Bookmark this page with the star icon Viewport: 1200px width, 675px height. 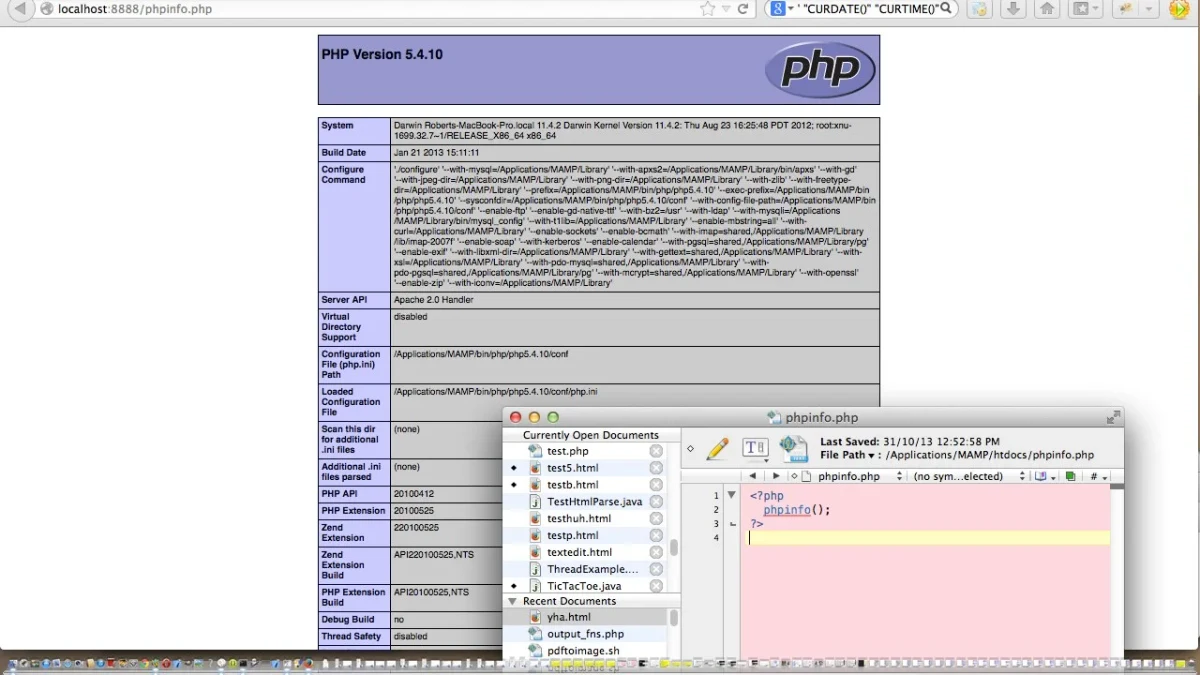point(708,9)
